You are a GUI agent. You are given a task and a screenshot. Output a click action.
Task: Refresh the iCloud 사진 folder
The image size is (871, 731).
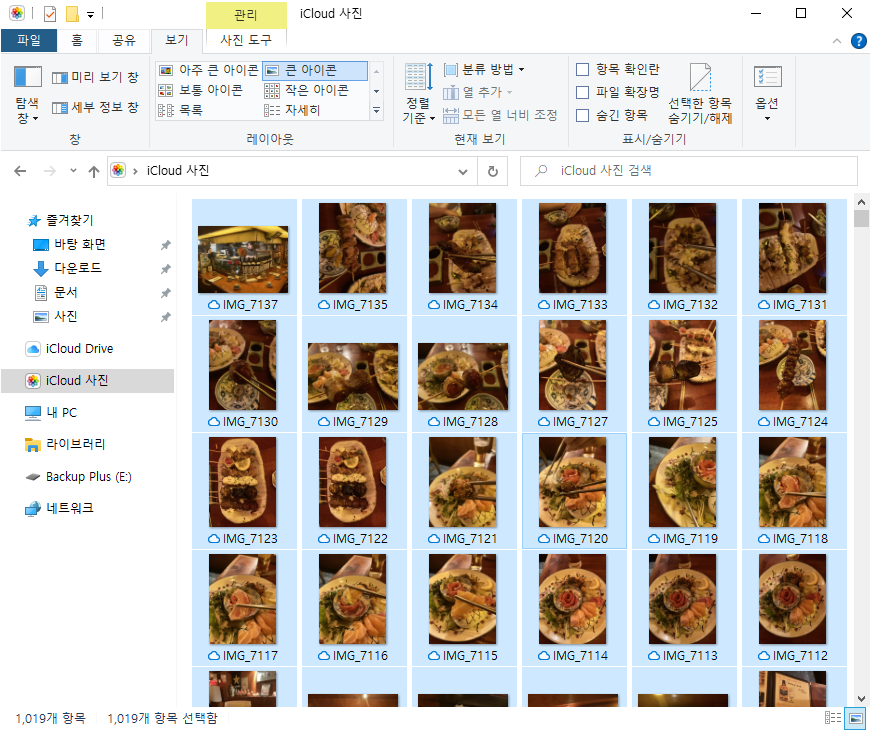(x=492, y=172)
